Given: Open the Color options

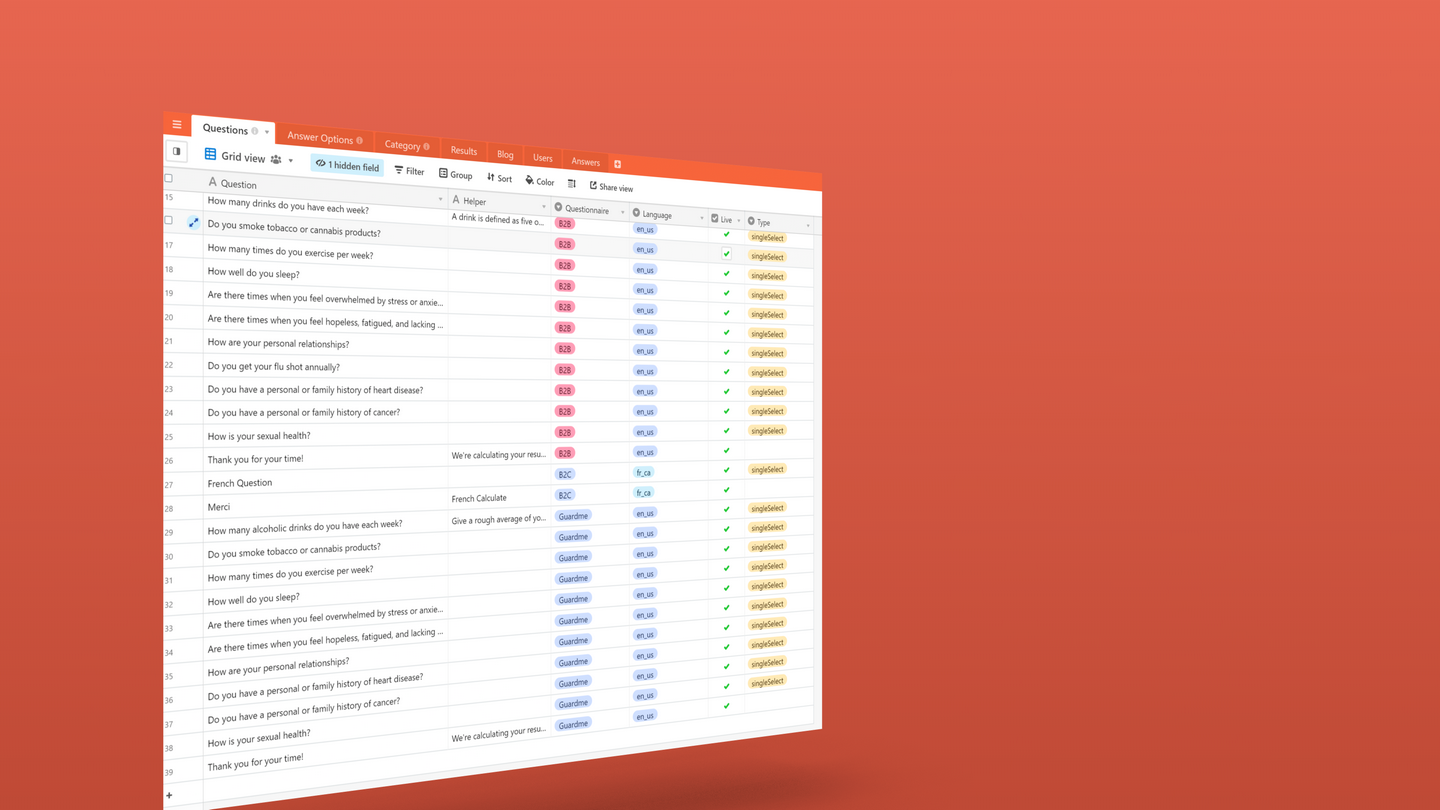Looking at the screenshot, I should (x=539, y=181).
